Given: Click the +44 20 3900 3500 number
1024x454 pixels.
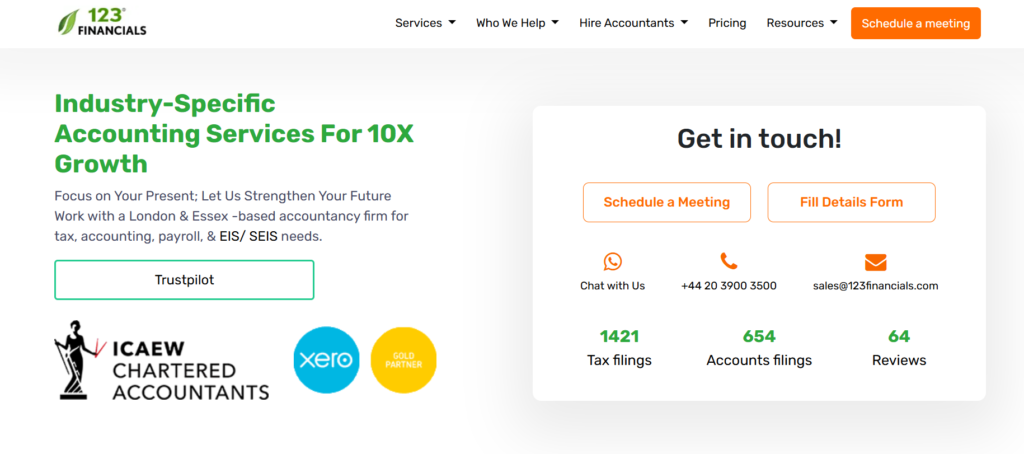Looking at the screenshot, I should (x=729, y=285).
